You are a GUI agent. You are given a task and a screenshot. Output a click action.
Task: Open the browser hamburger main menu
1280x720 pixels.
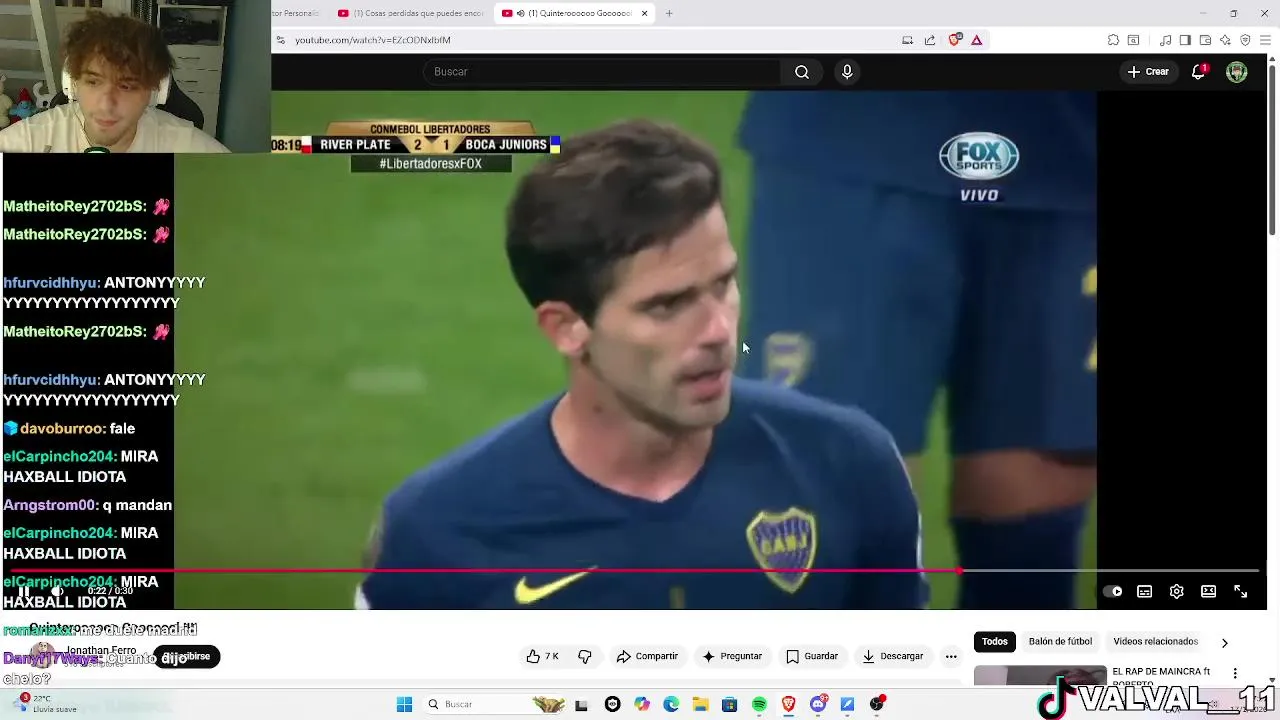coord(1266,40)
